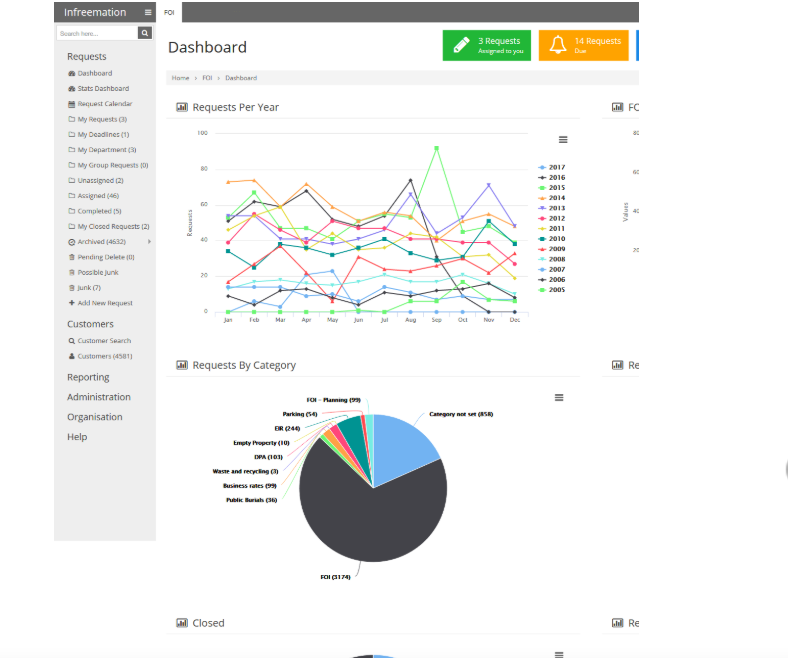Go to Home in breadcrumb
Image resolution: width=788 pixels, height=658 pixels.
pyautogui.click(x=180, y=78)
